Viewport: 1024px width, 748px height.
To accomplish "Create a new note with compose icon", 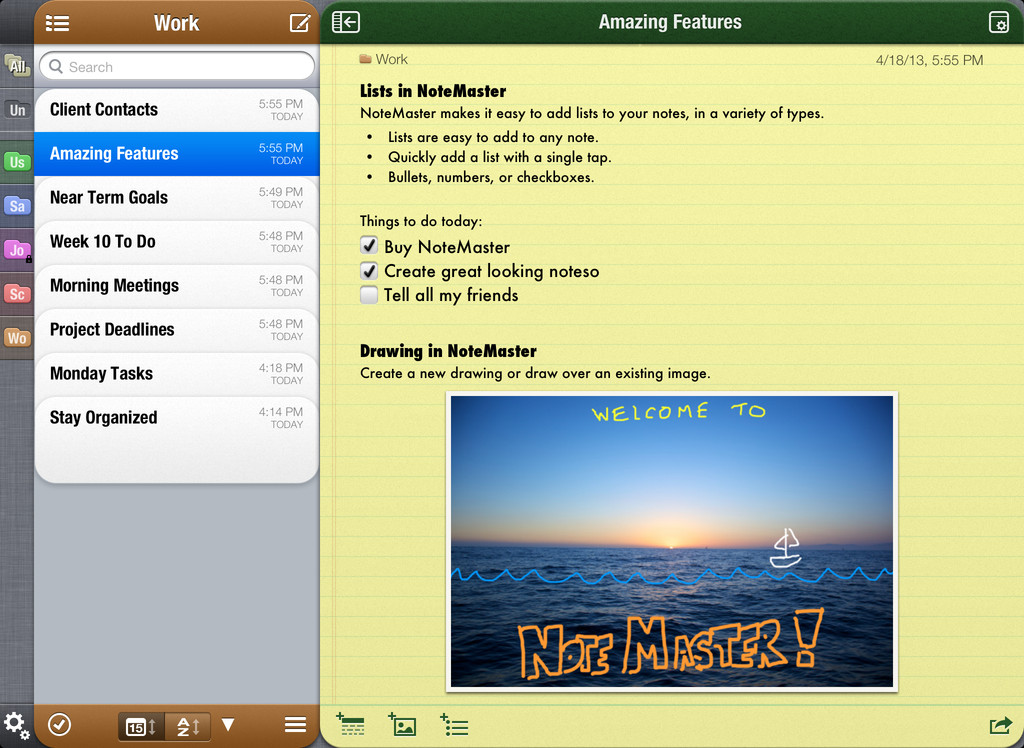I will pyautogui.click(x=300, y=23).
